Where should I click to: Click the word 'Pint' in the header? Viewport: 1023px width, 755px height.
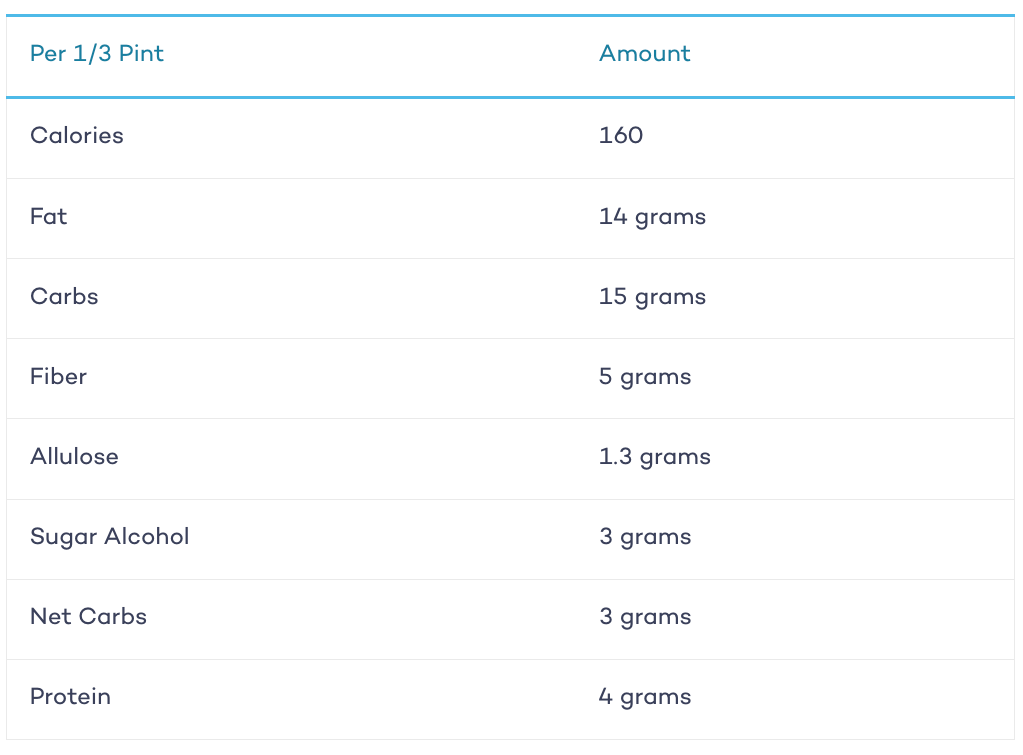coord(141,54)
